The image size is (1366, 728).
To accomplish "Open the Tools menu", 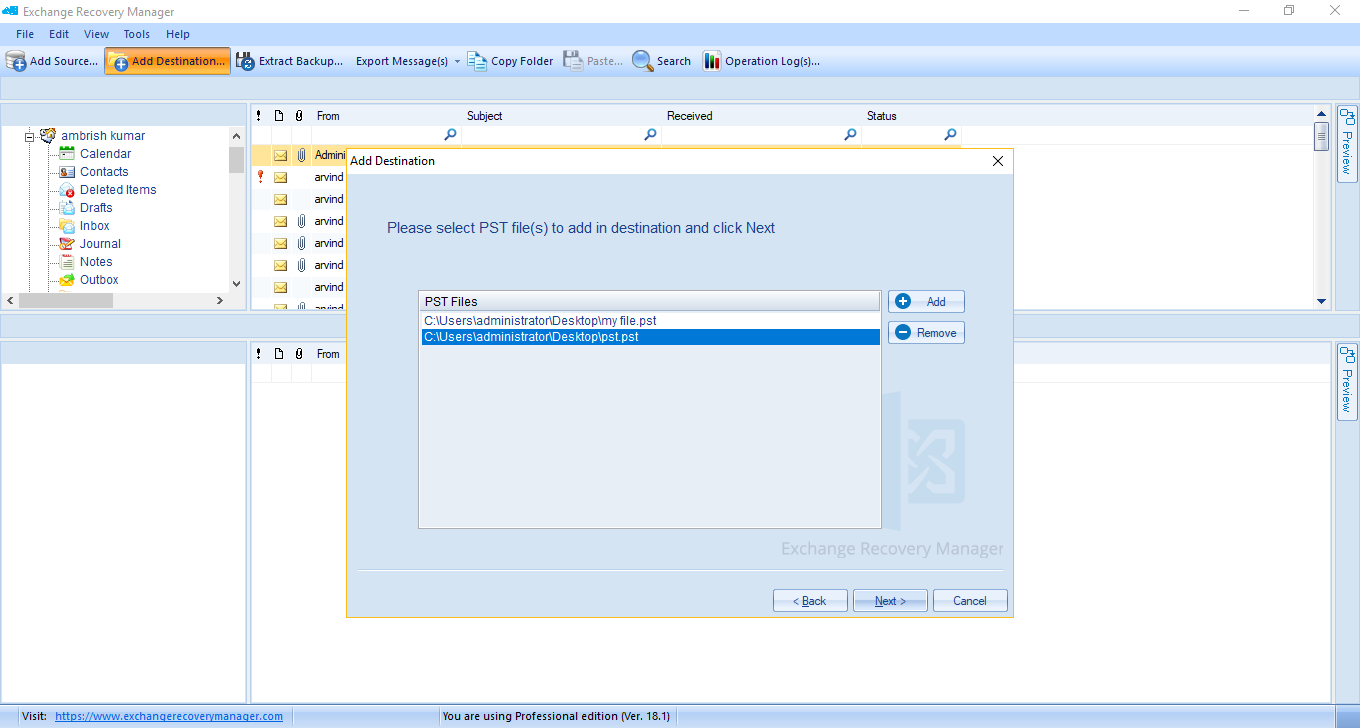I will point(137,34).
